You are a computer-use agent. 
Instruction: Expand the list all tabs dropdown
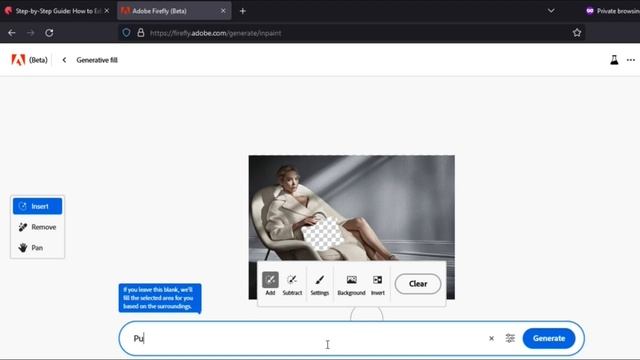click(551, 11)
